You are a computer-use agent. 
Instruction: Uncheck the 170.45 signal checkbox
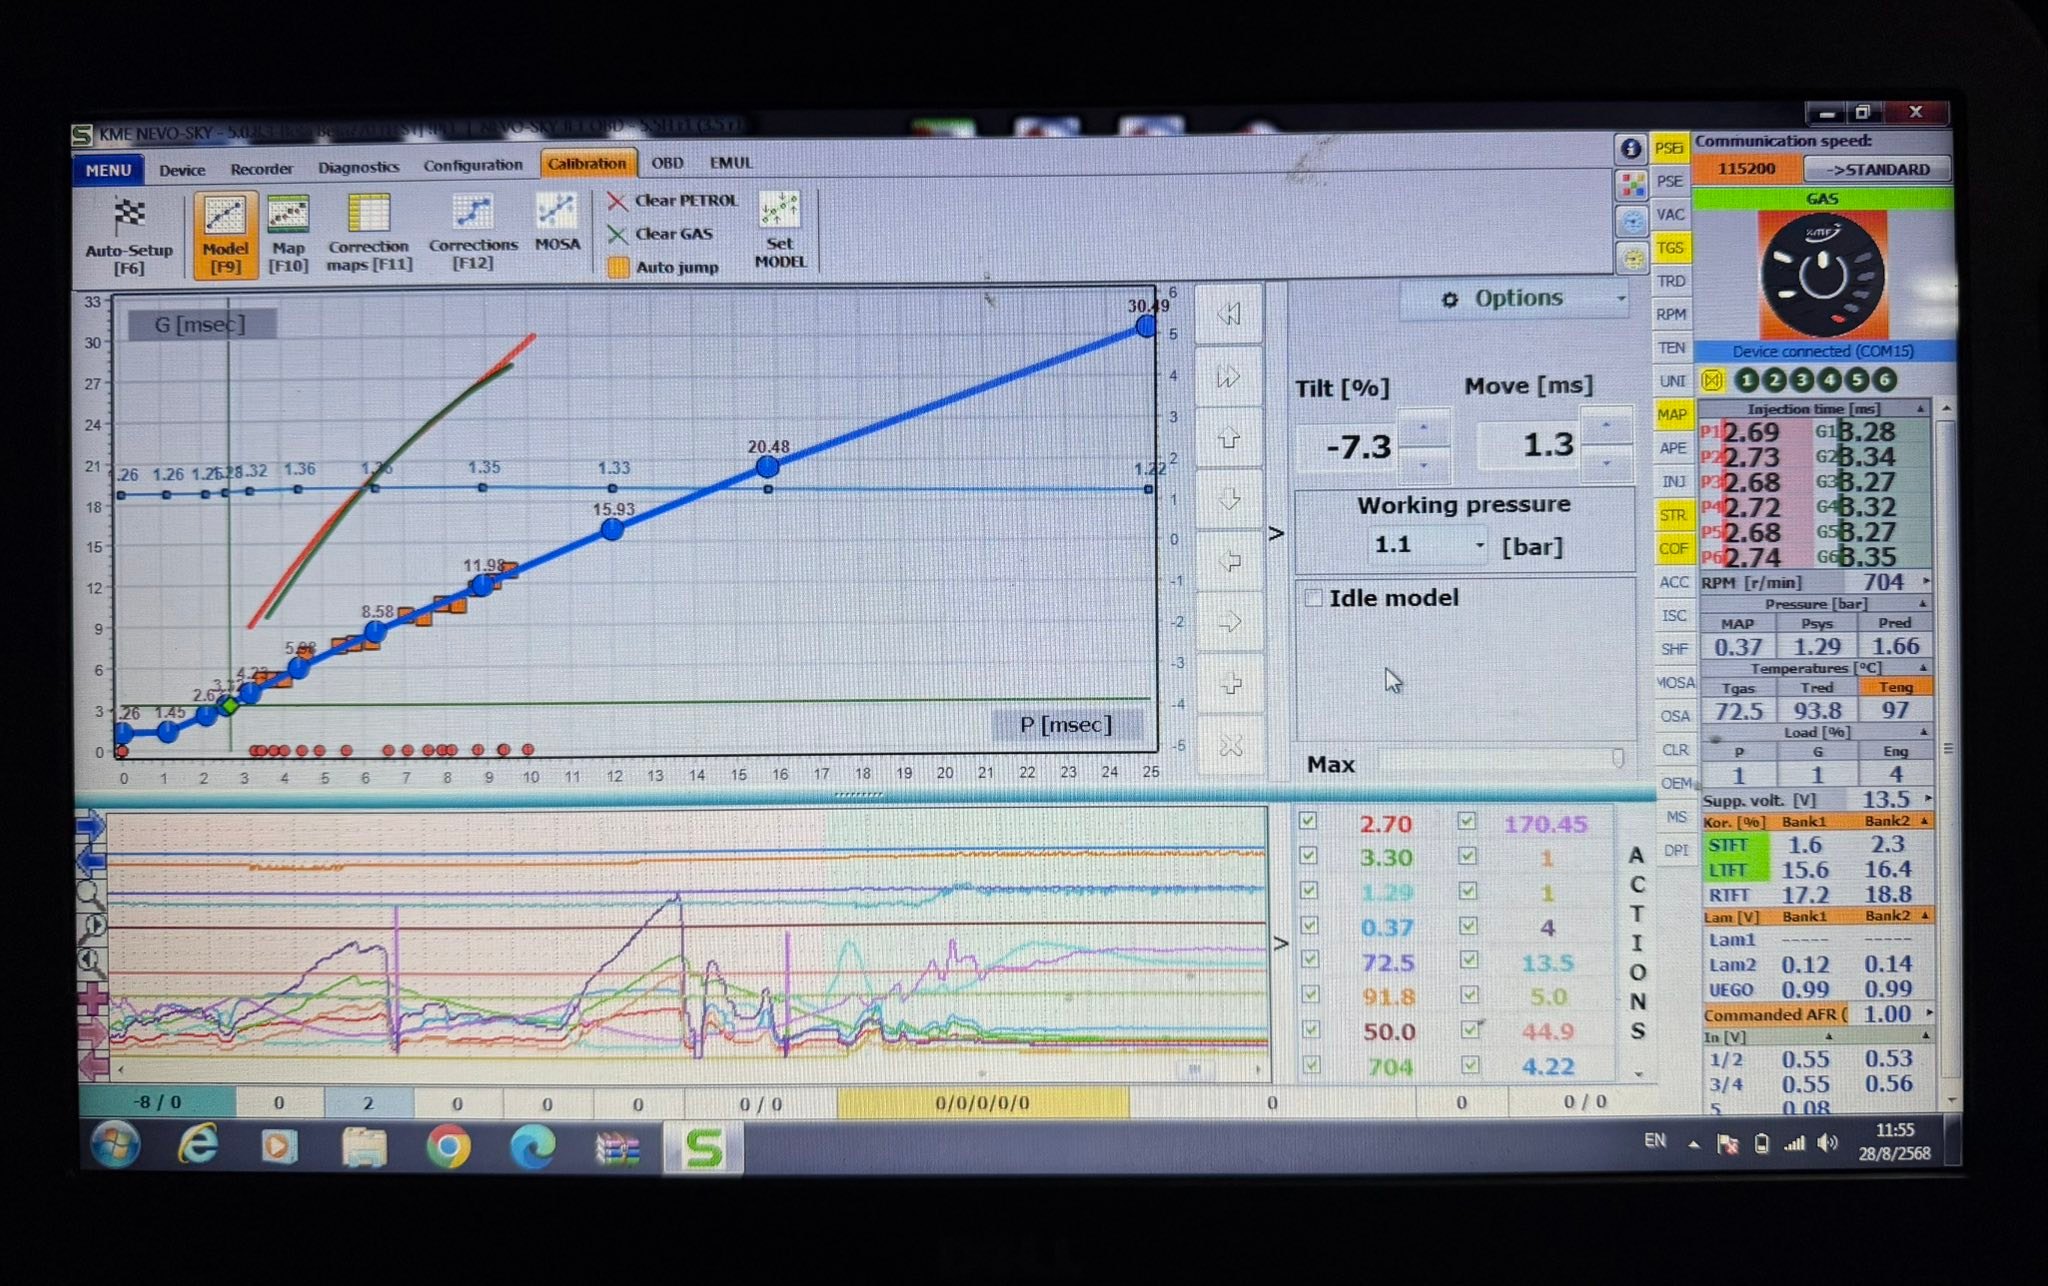click(x=1467, y=821)
